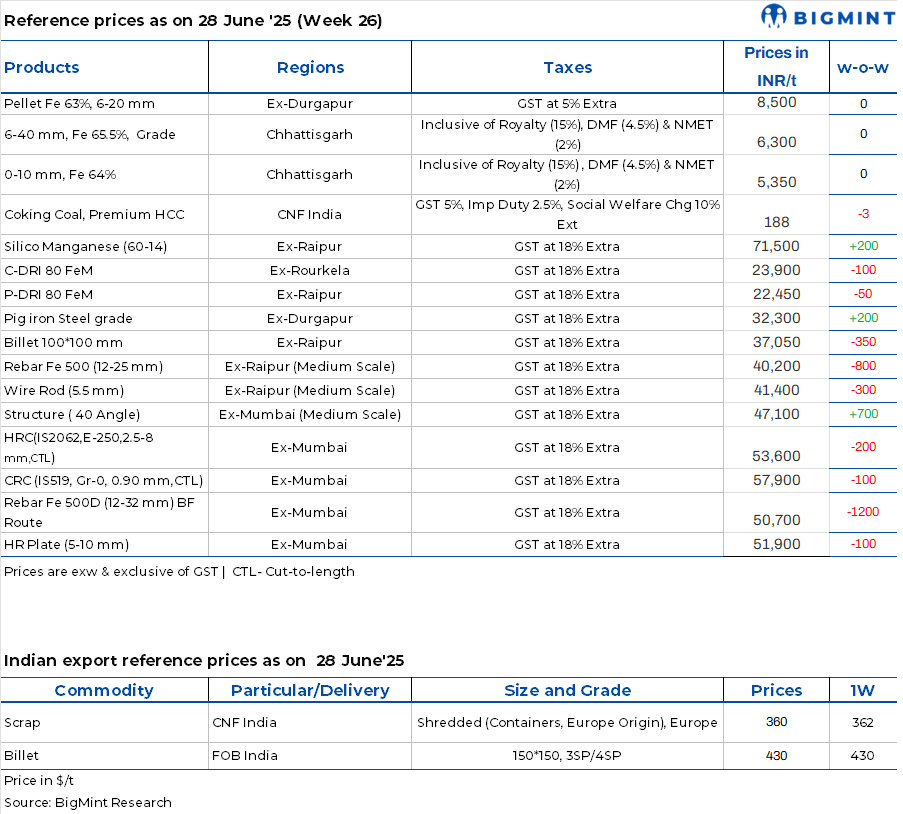Click the FOB India delivery cell

pos(245,756)
